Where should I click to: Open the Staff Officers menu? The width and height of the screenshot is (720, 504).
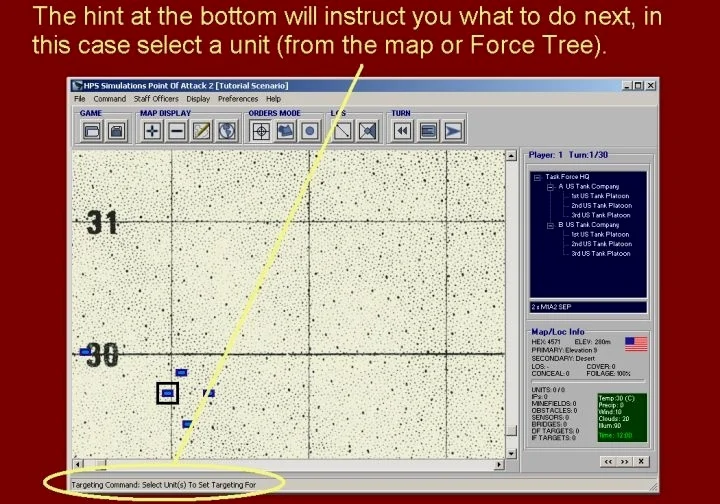156,99
